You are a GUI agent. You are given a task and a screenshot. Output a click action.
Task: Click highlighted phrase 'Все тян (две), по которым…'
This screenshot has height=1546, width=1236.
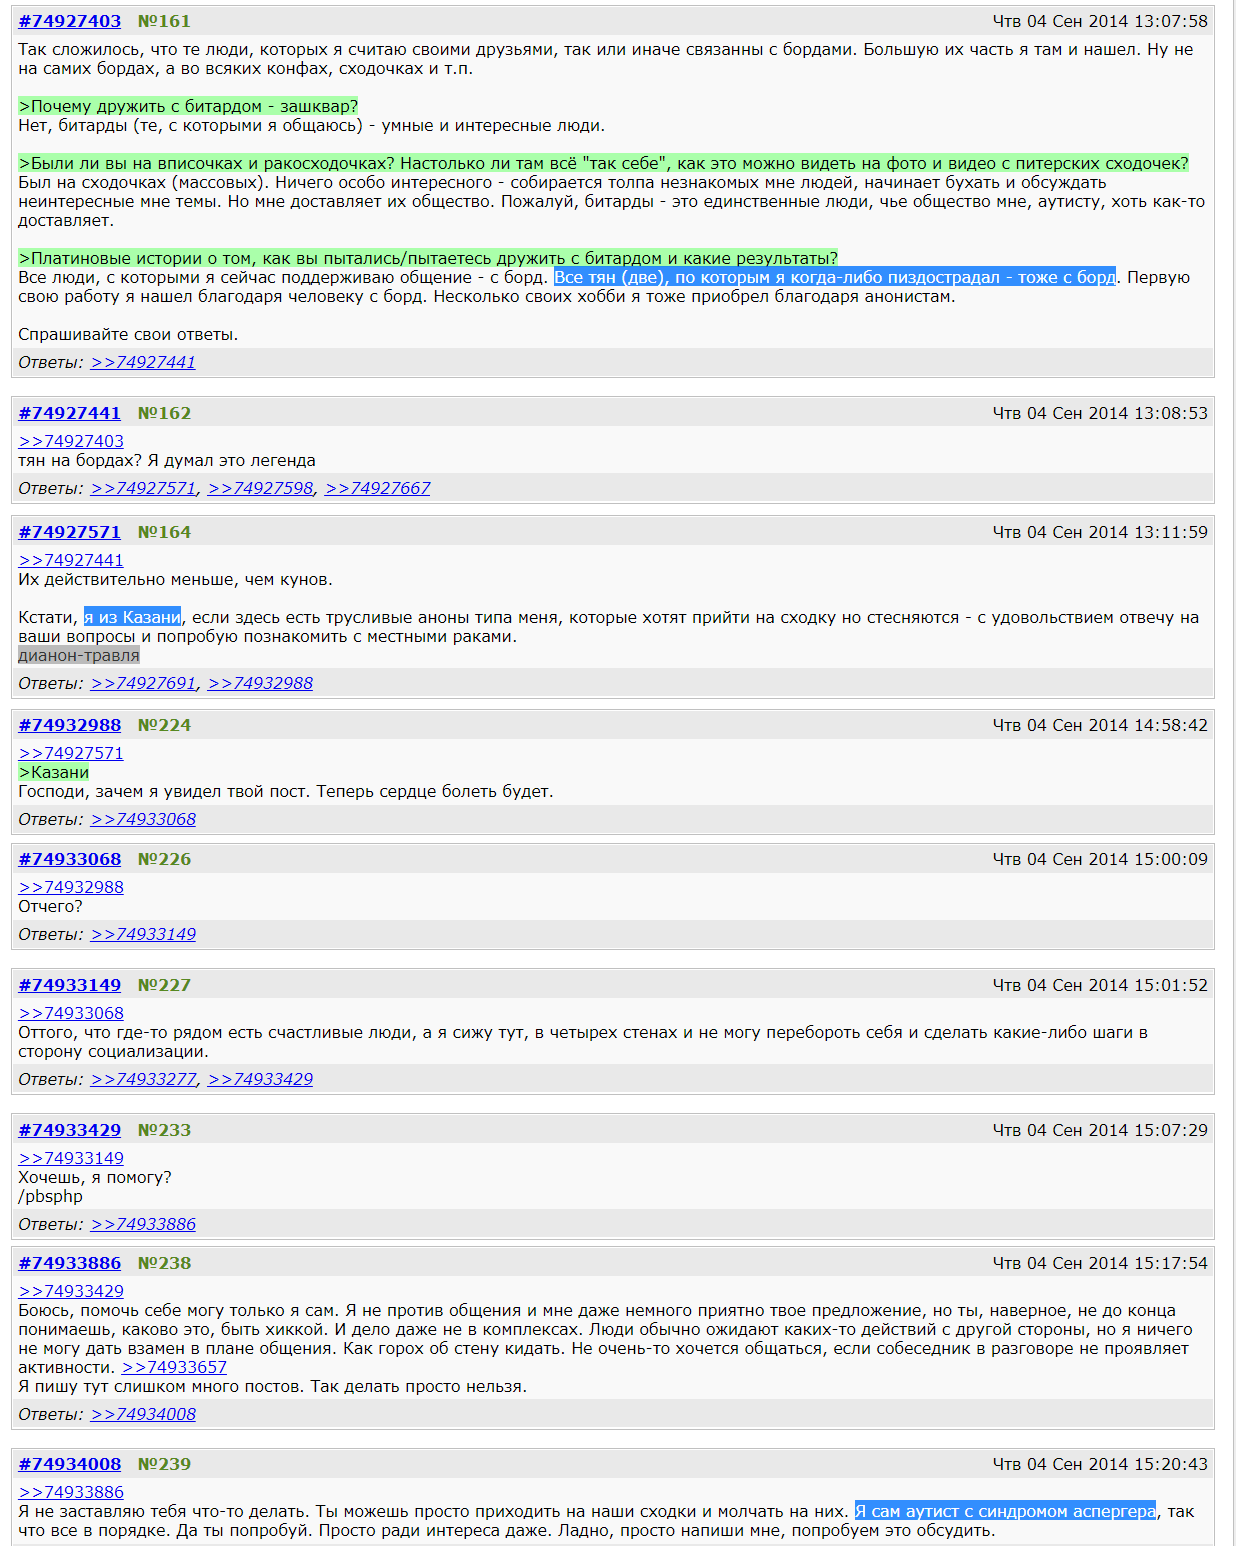click(835, 277)
